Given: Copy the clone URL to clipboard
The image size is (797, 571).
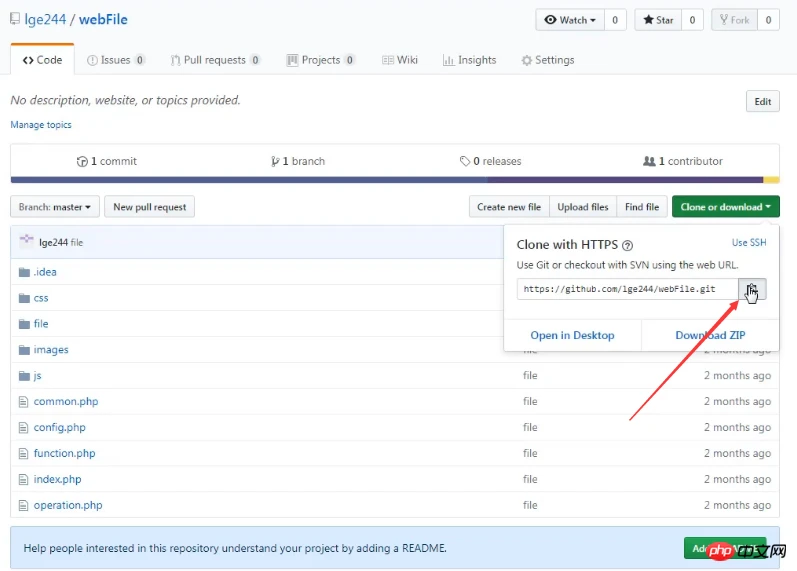Looking at the screenshot, I should (752, 289).
